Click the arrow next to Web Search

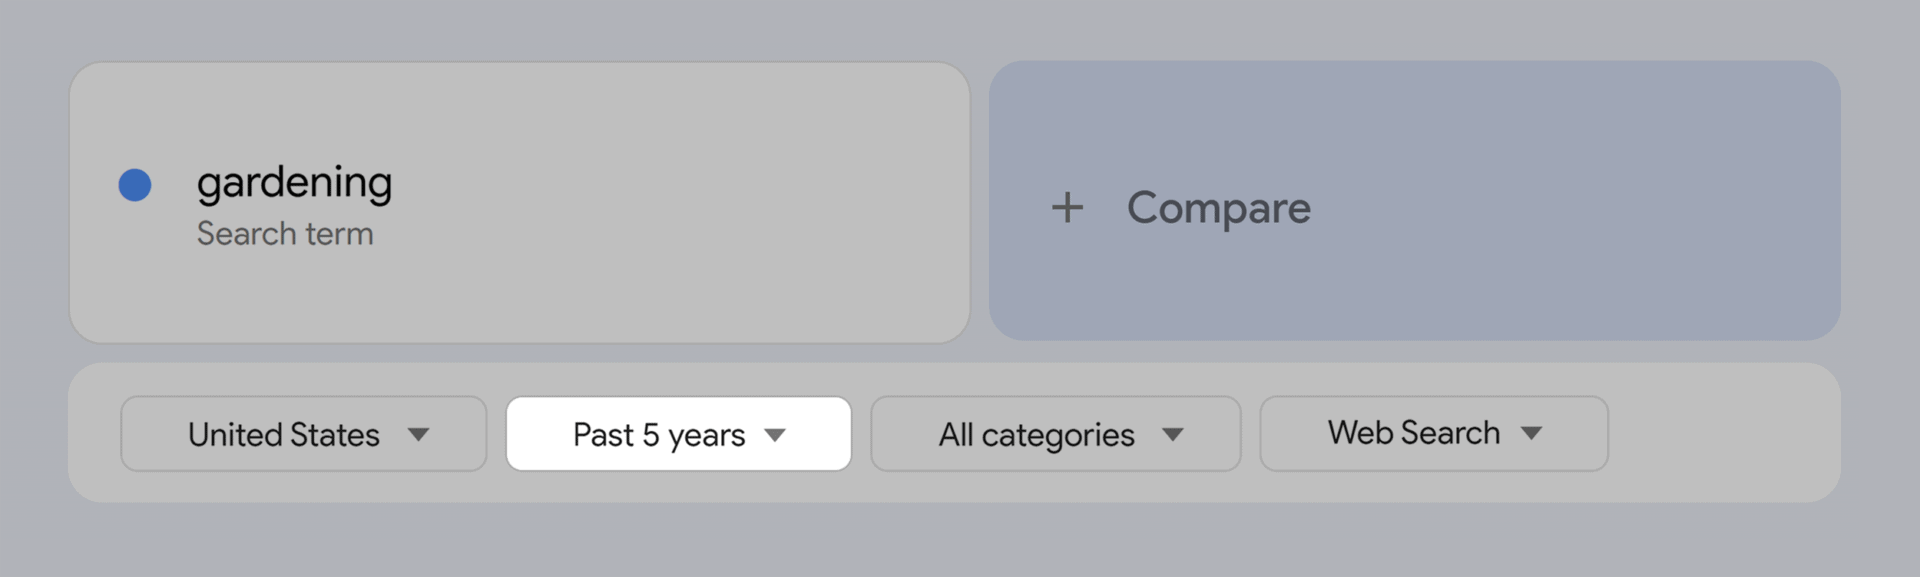[1531, 433]
